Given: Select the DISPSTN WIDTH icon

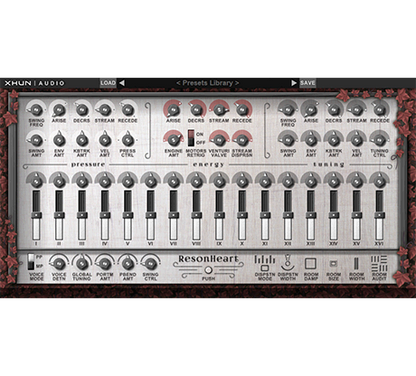Looking at the screenshot, I should coord(288,262).
